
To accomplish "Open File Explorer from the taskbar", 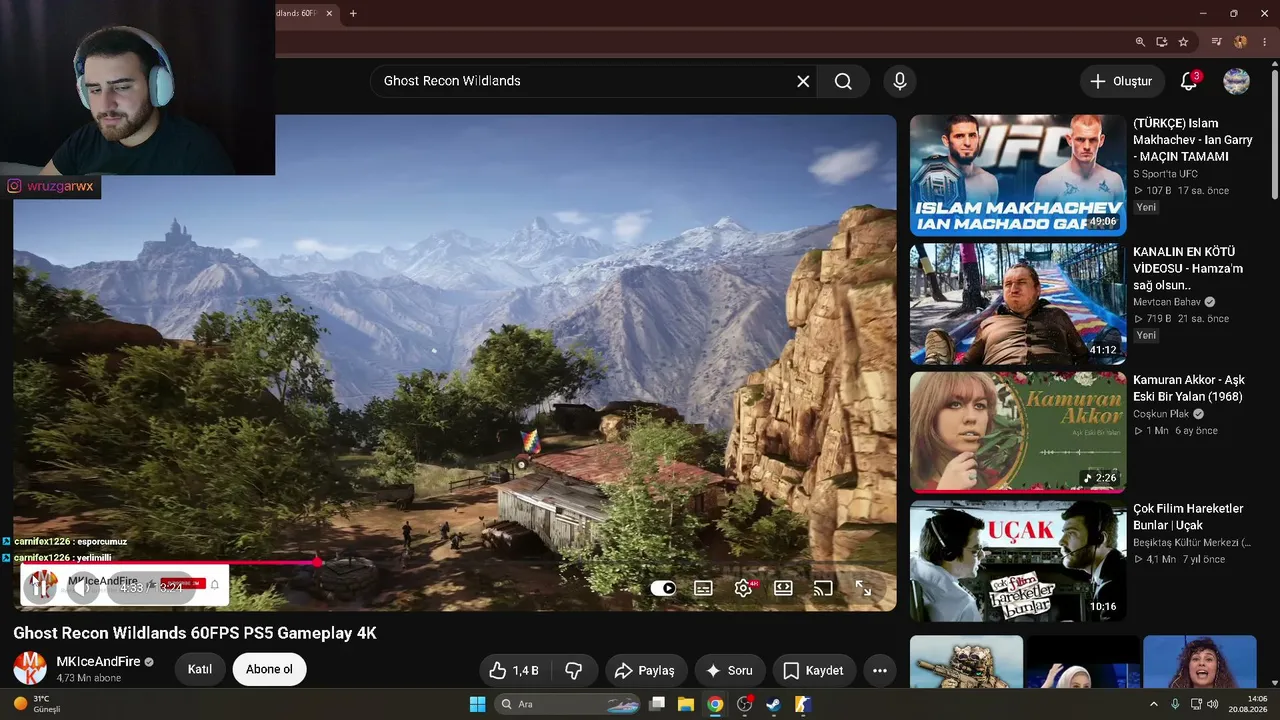I will coord(686,704).
